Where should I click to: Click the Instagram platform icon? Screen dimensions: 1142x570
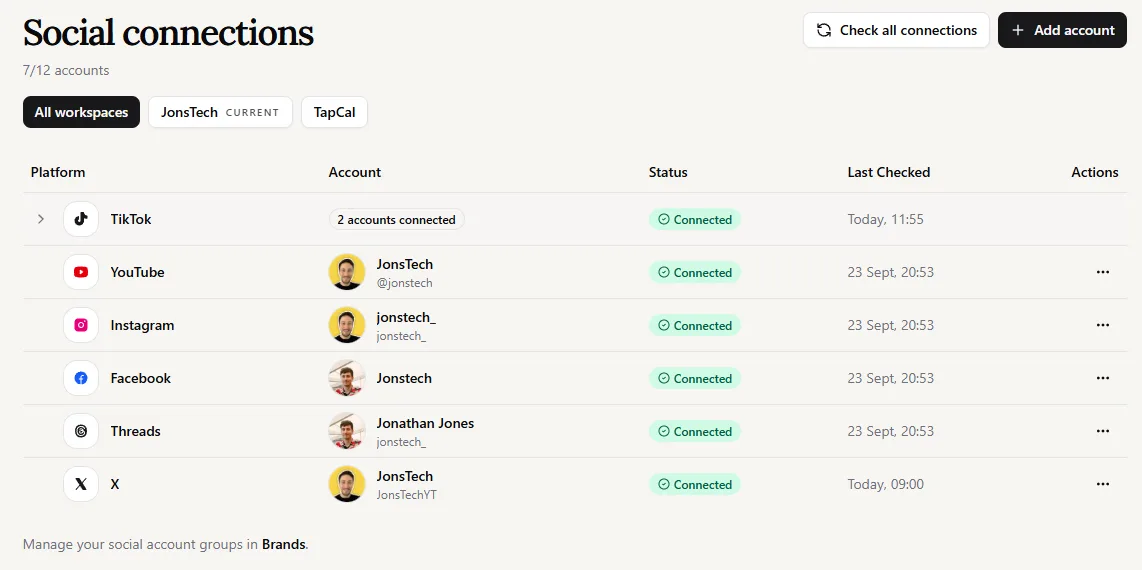(x=81, y=325)
